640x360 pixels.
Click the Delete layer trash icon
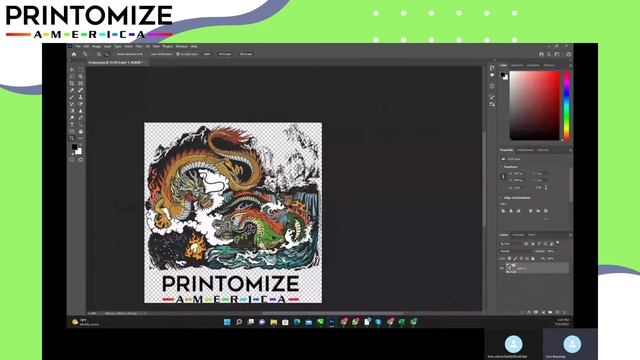click(564, 312)
